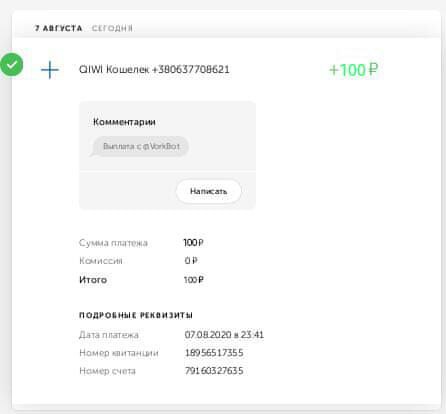Select receipt number 18956517355

(214, 353)
